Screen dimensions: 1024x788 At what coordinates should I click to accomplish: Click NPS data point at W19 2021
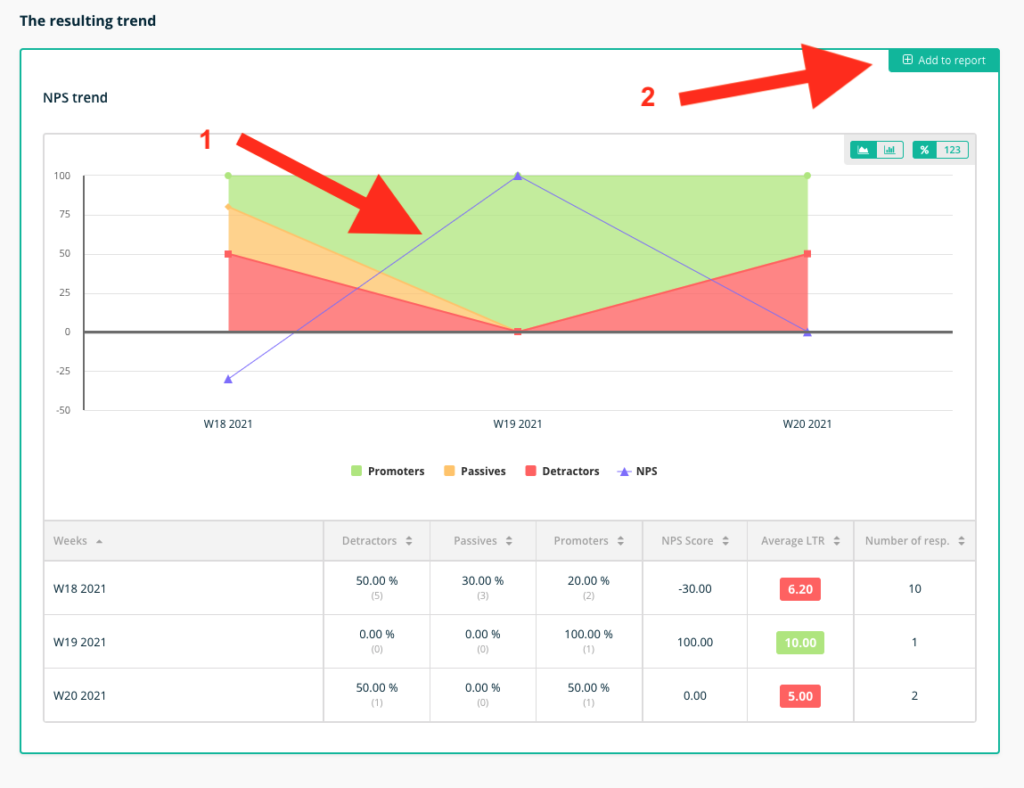pos(518,176)
